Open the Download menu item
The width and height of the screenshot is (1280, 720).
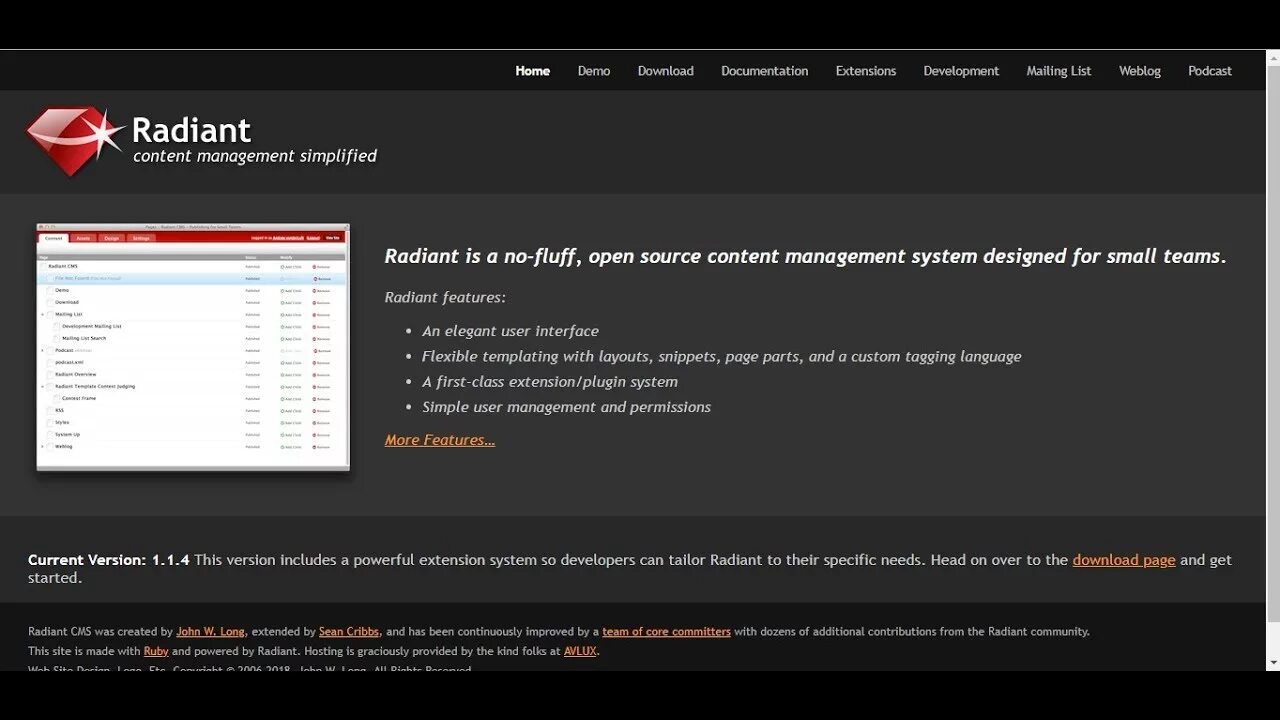(x=666, y=71)
